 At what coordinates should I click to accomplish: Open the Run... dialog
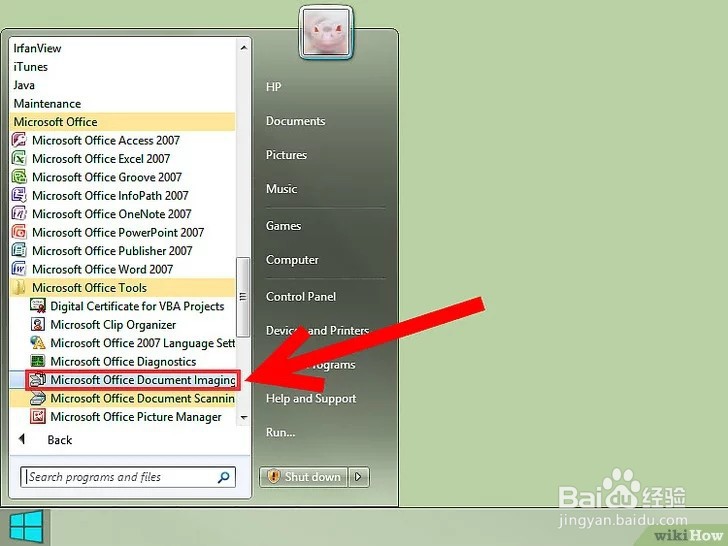[280, 433]
